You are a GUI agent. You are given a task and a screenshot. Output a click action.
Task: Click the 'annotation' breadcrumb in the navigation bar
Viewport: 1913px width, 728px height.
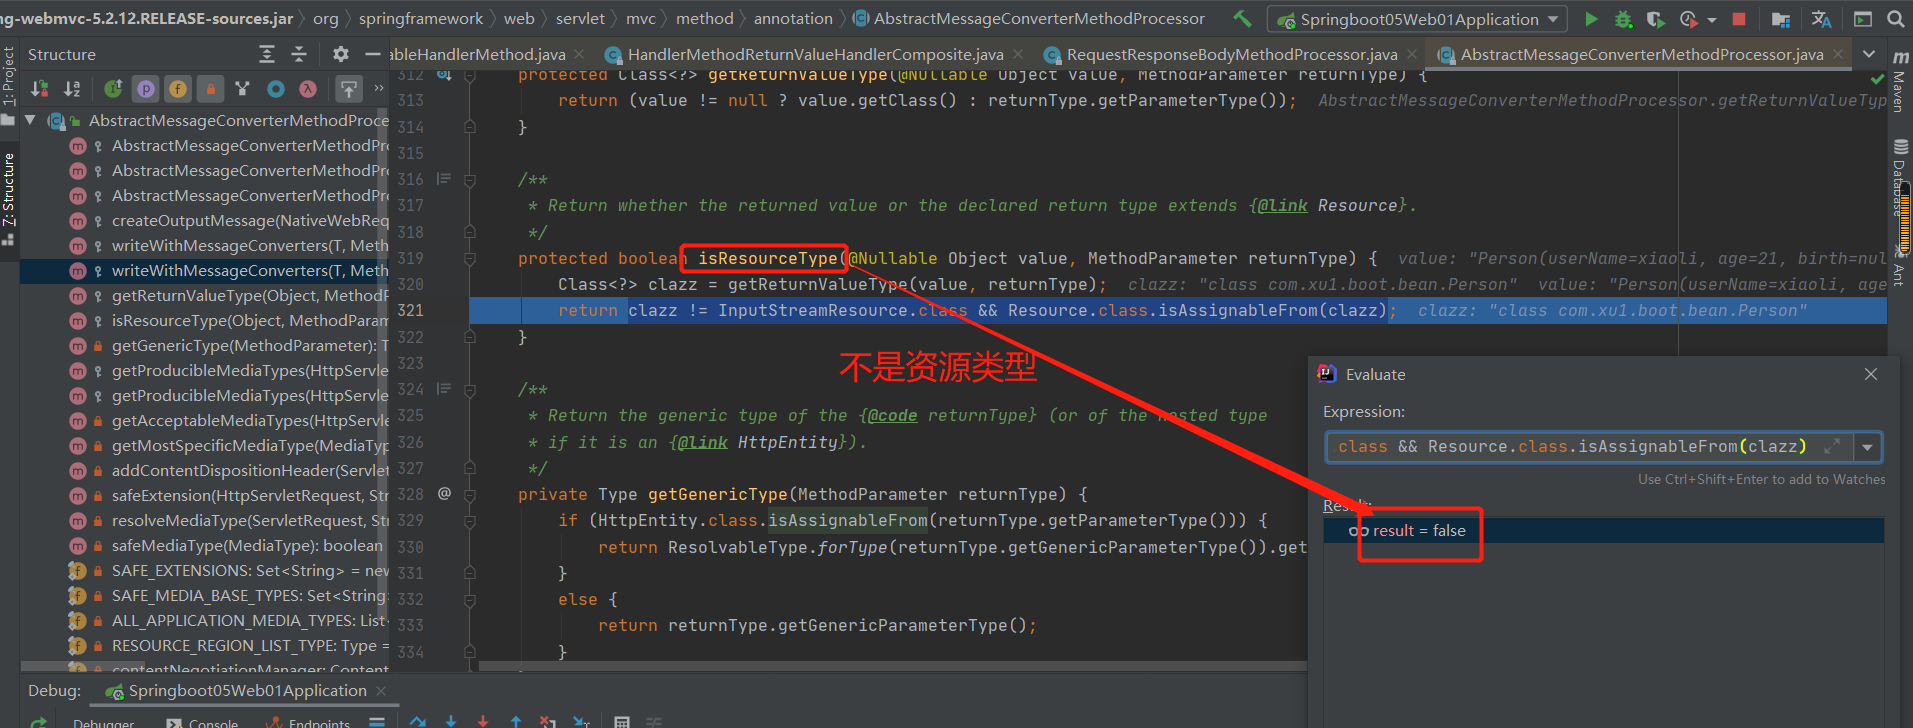793,19
